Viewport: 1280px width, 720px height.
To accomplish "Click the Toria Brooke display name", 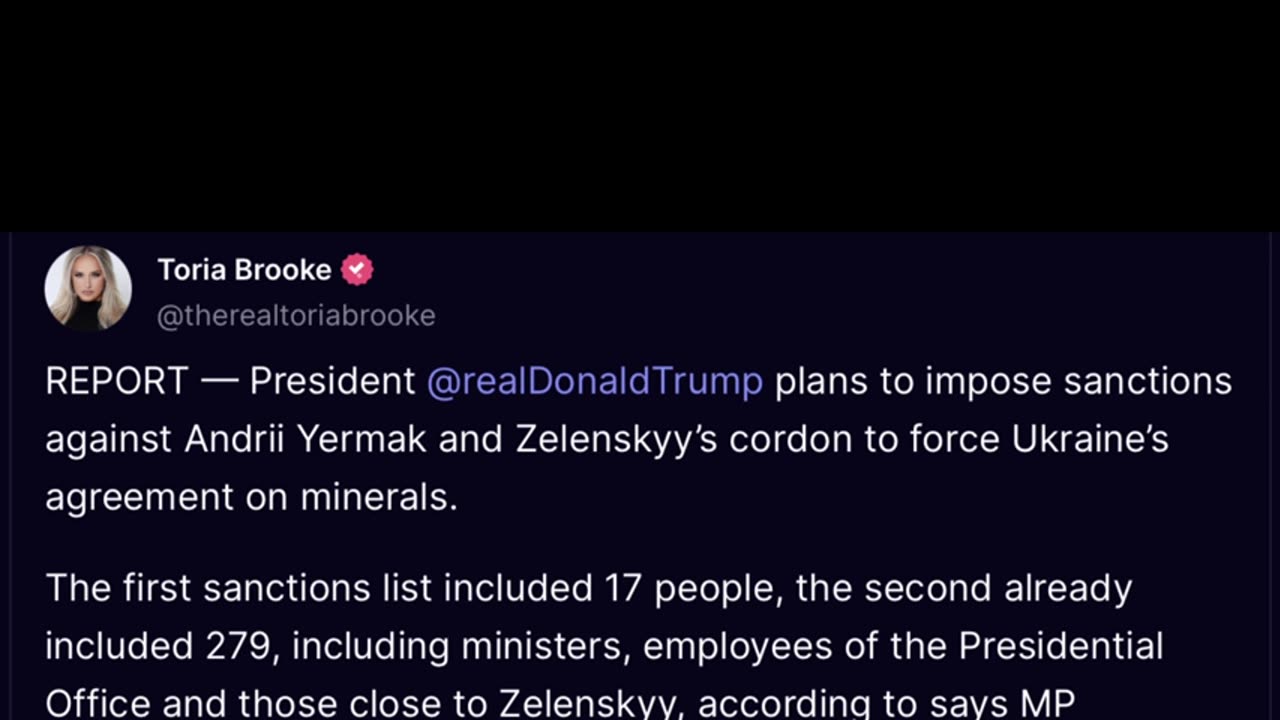I will coord(244,270).
